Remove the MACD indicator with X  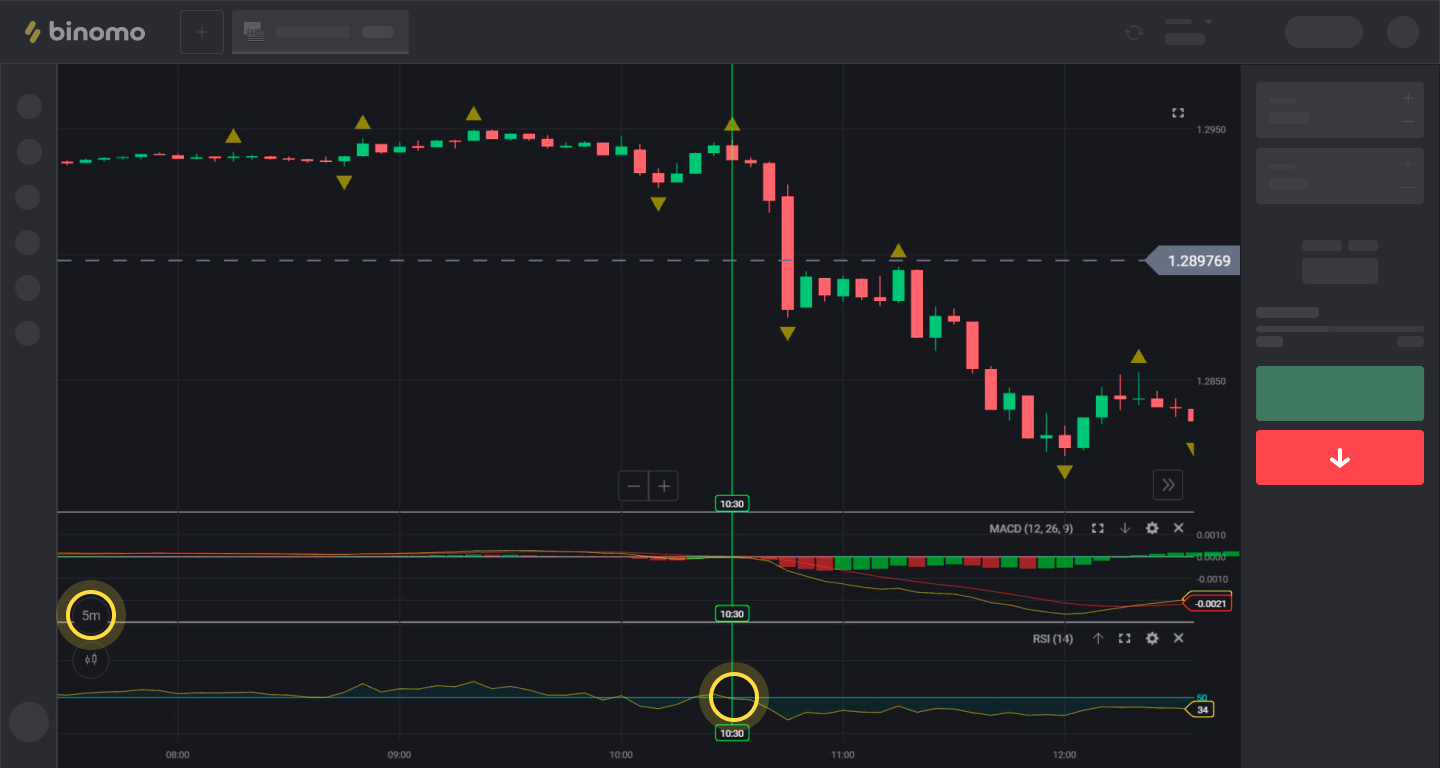1178,528
